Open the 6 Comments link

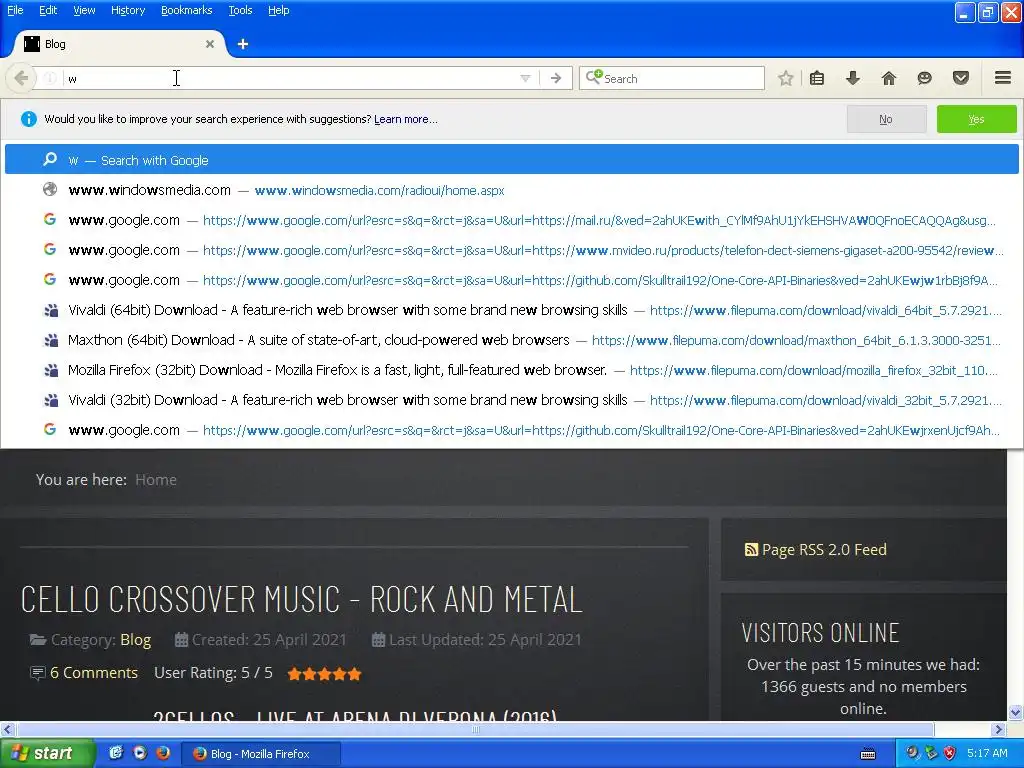click(x=93, y=673)
